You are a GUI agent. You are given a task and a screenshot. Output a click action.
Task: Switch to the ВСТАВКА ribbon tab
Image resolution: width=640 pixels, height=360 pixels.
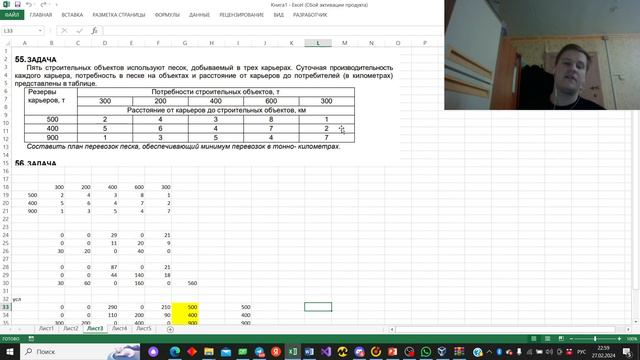72,15
